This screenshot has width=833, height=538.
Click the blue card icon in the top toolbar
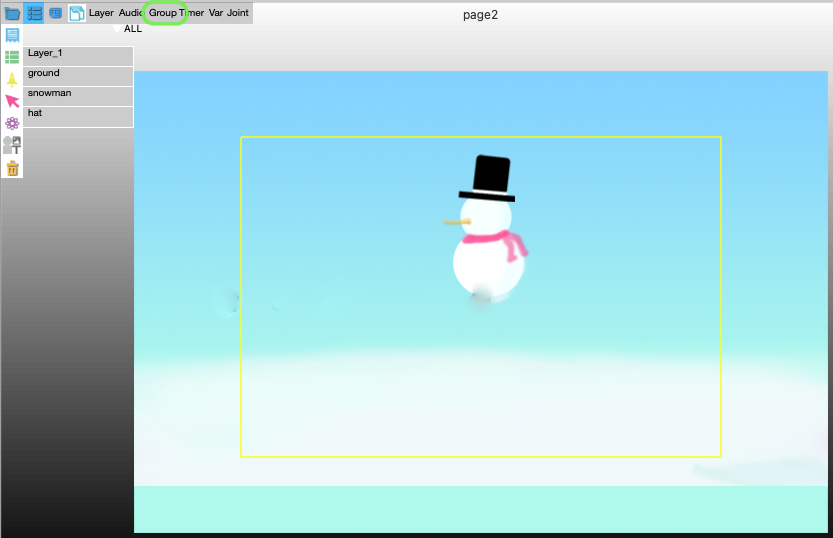[55, 13]
